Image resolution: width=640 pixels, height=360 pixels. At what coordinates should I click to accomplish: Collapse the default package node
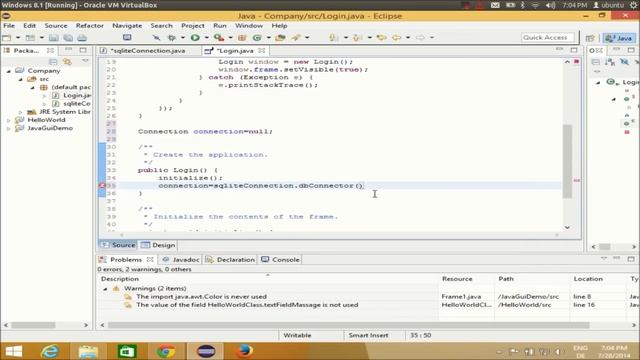pos(33,87)
